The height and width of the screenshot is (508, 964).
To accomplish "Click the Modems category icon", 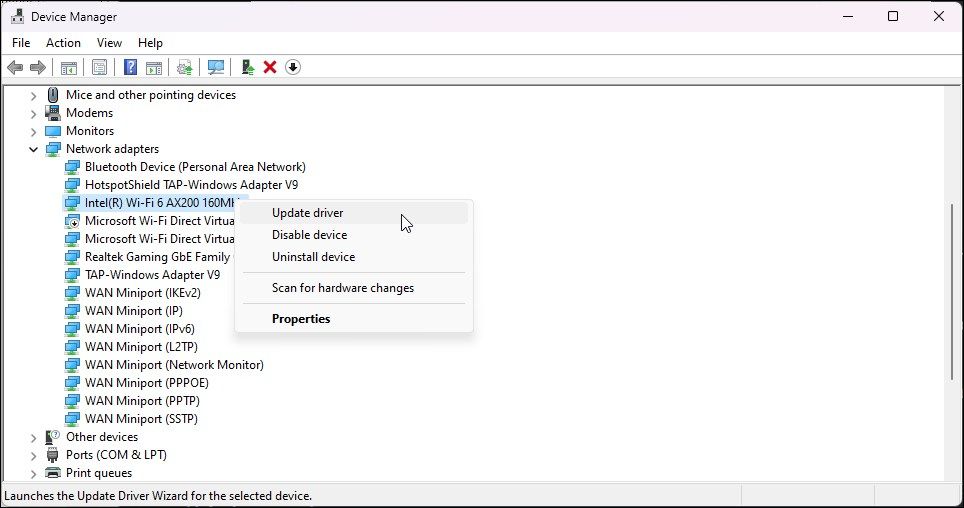I will [53, 113].
